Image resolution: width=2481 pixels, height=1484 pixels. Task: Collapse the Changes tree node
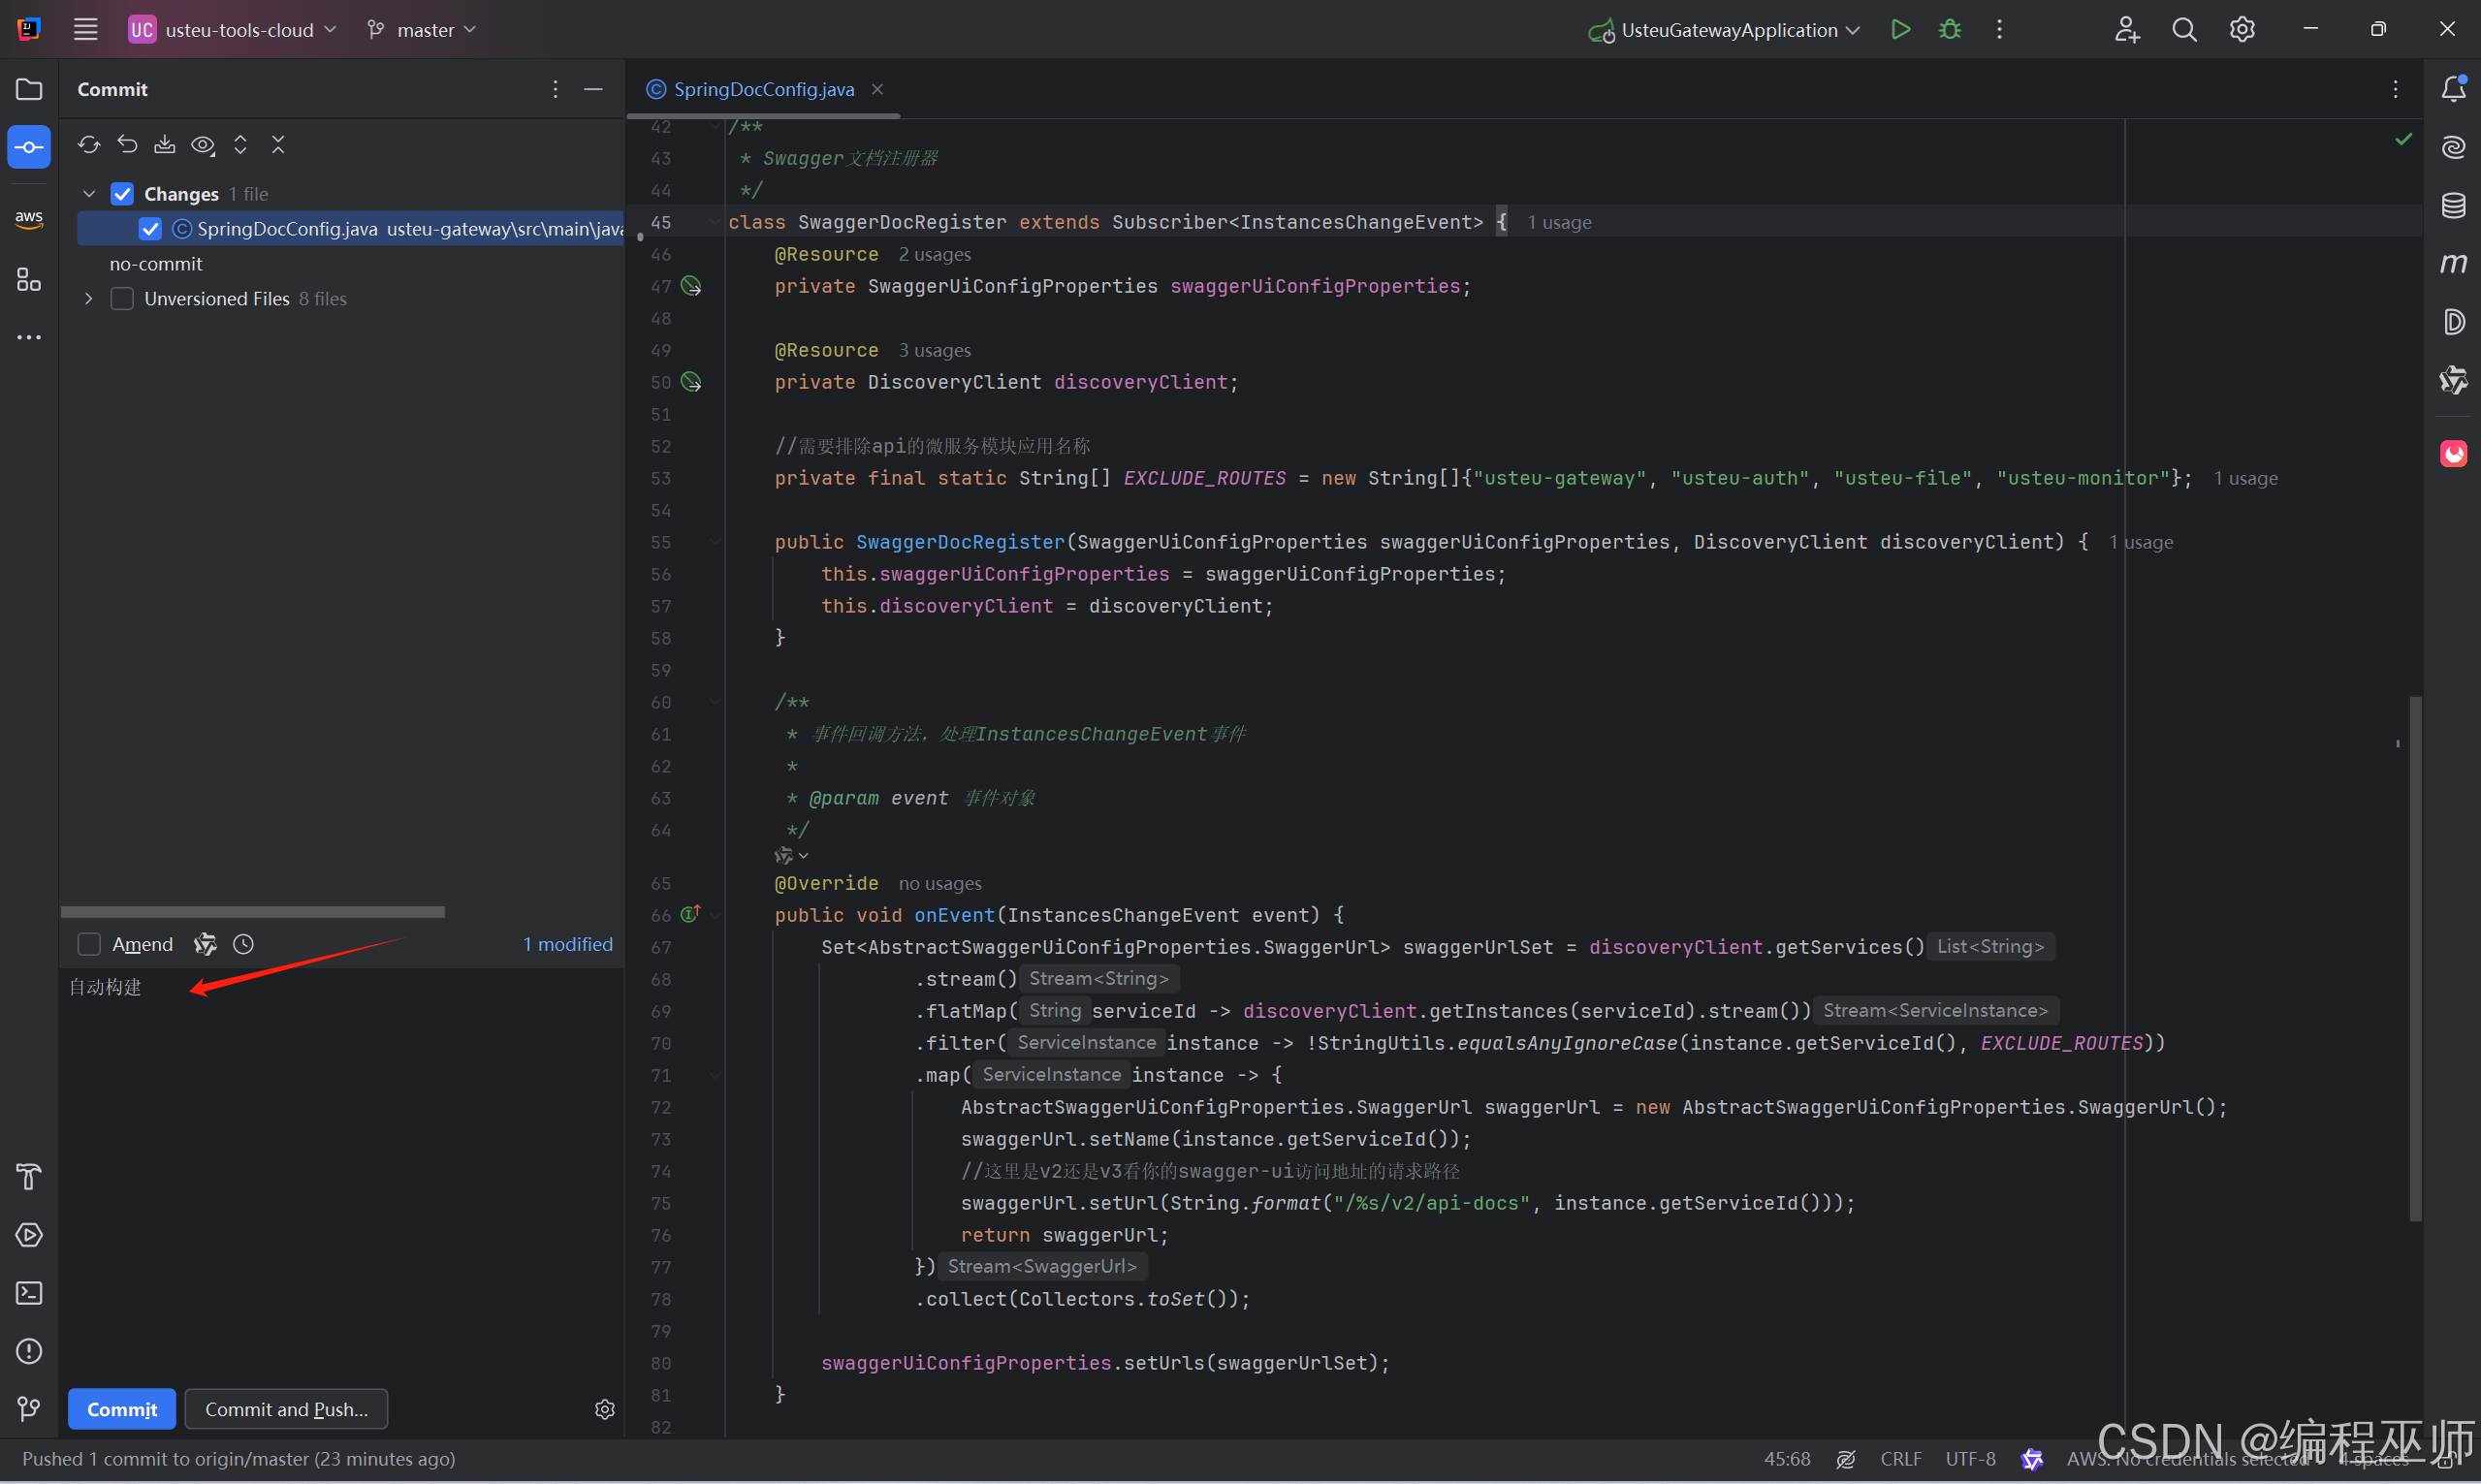pyautogui.click(x=89, y=194)
